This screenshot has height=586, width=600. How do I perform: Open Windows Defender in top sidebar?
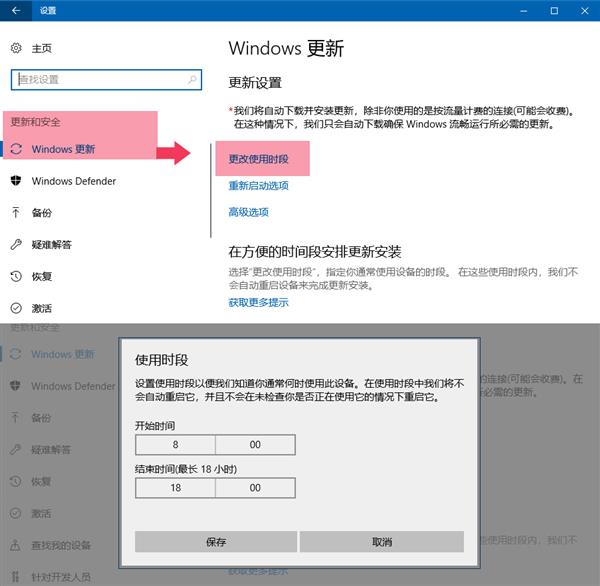(x=74, y=181)
